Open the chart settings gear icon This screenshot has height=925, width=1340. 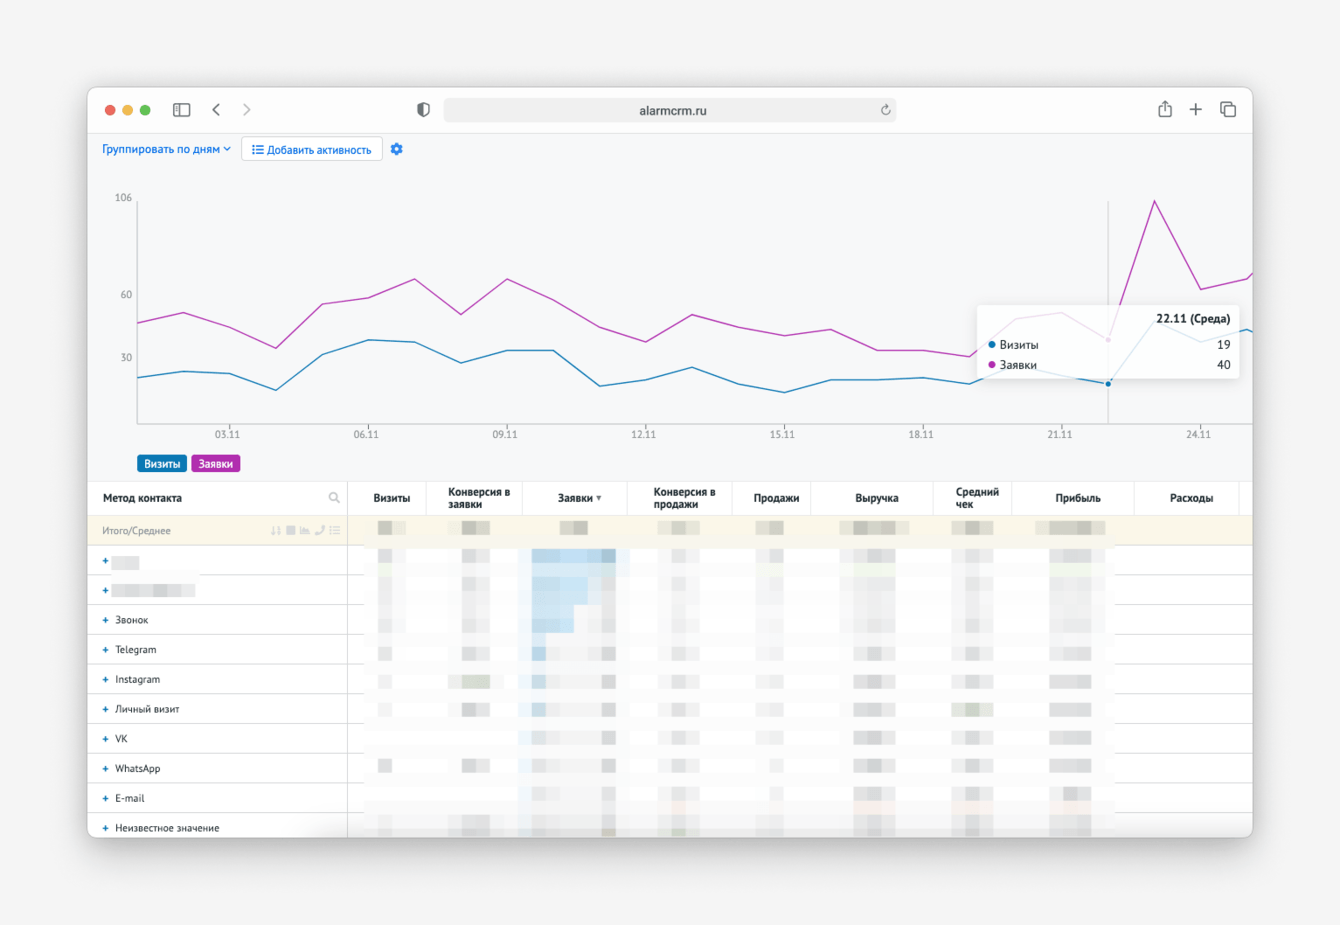[397, 149]
